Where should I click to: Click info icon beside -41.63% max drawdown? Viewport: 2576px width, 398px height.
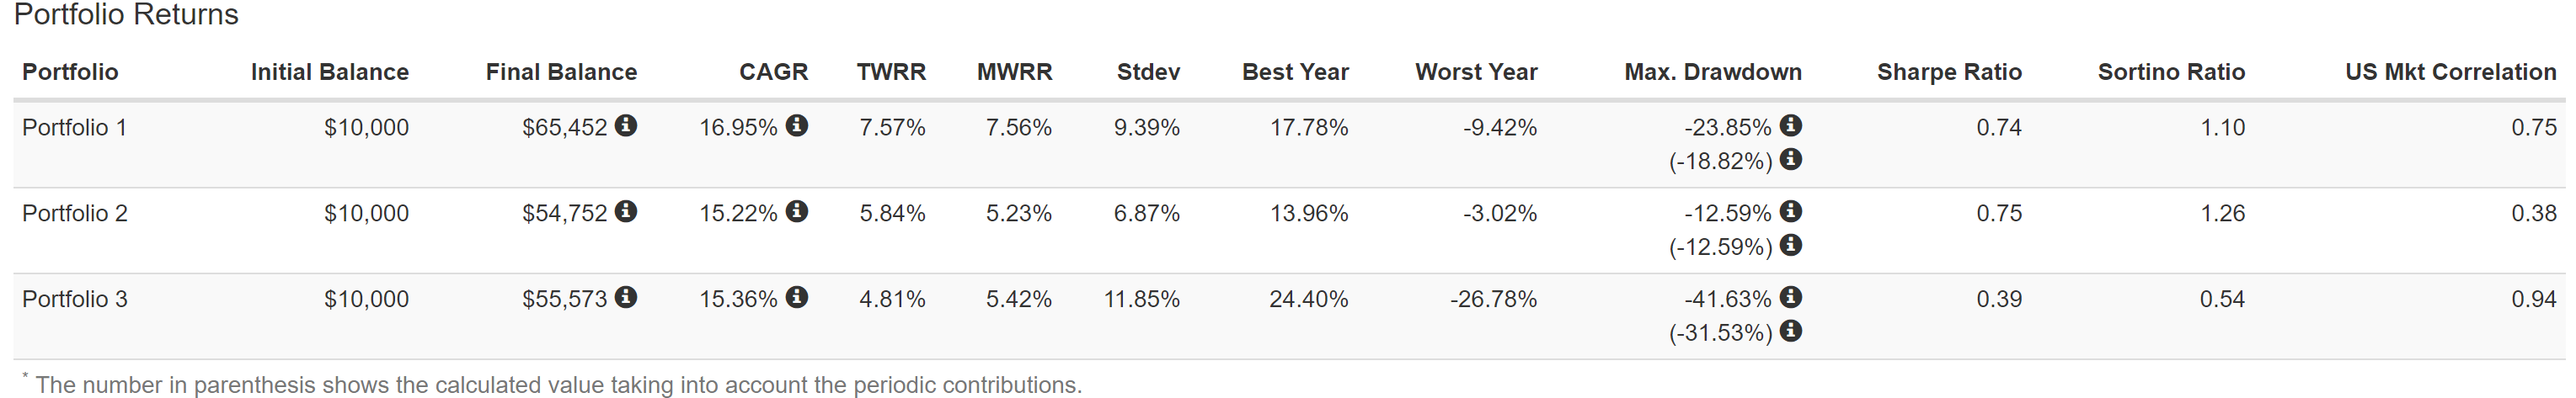coord(1791,297)
